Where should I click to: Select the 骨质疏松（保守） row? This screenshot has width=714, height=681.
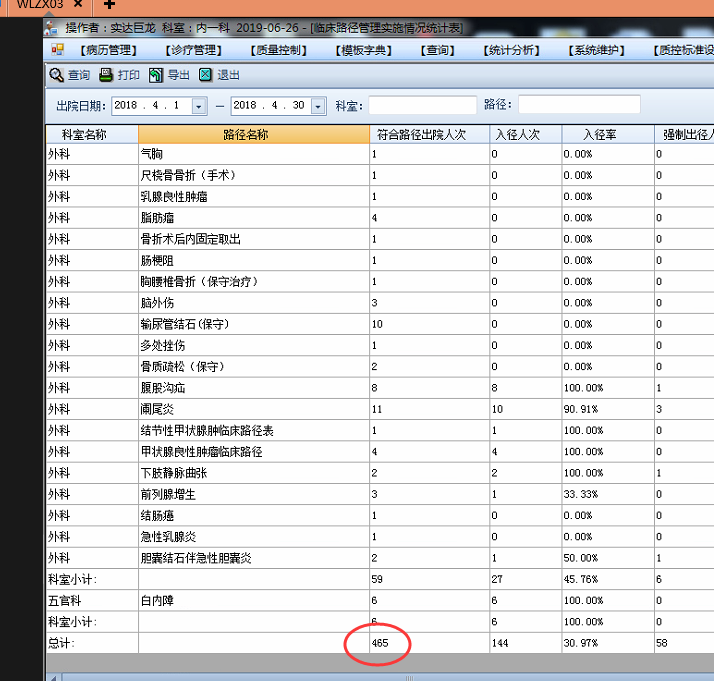(x=380, y=366)
